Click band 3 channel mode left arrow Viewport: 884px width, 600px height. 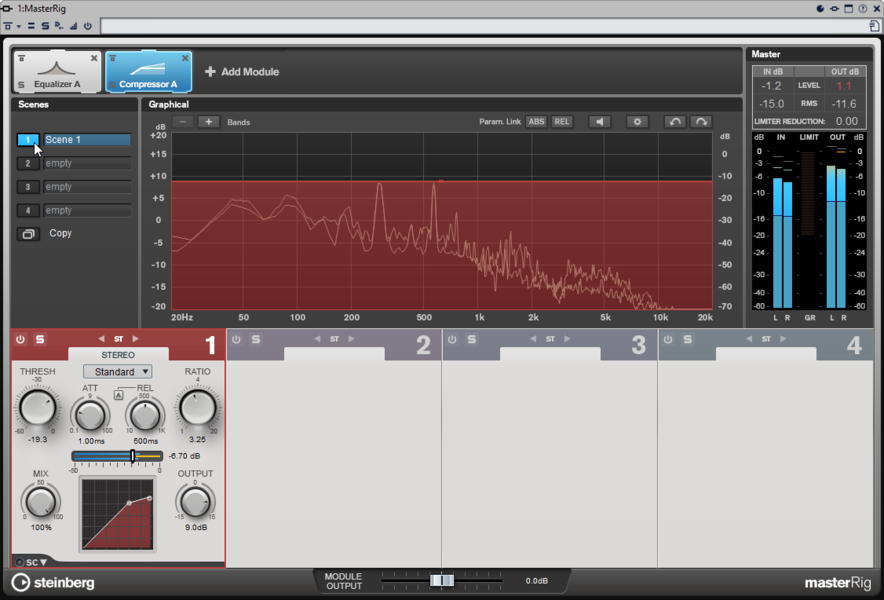coord(533,339)
